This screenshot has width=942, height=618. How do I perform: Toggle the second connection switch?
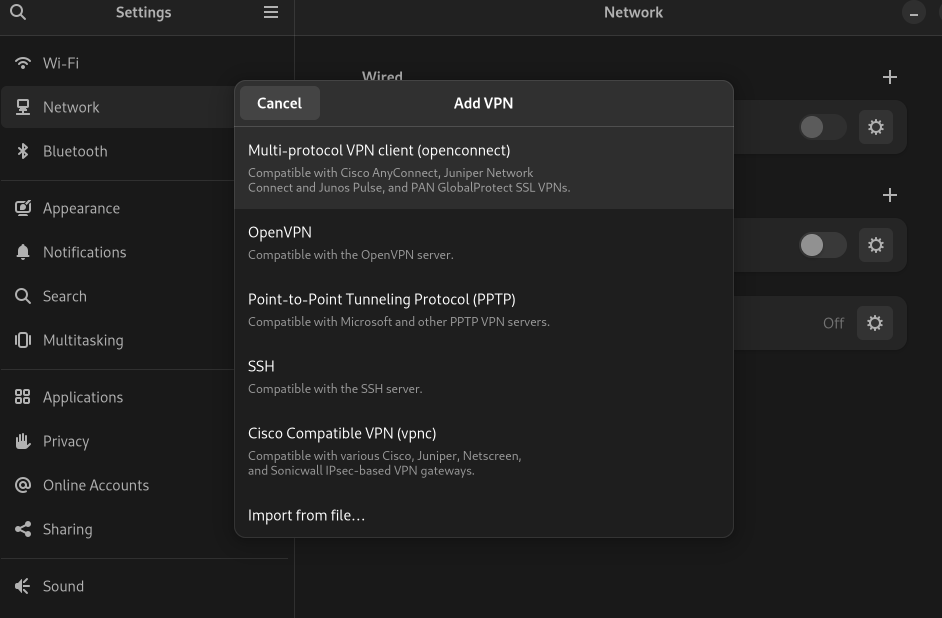(822, 245)
